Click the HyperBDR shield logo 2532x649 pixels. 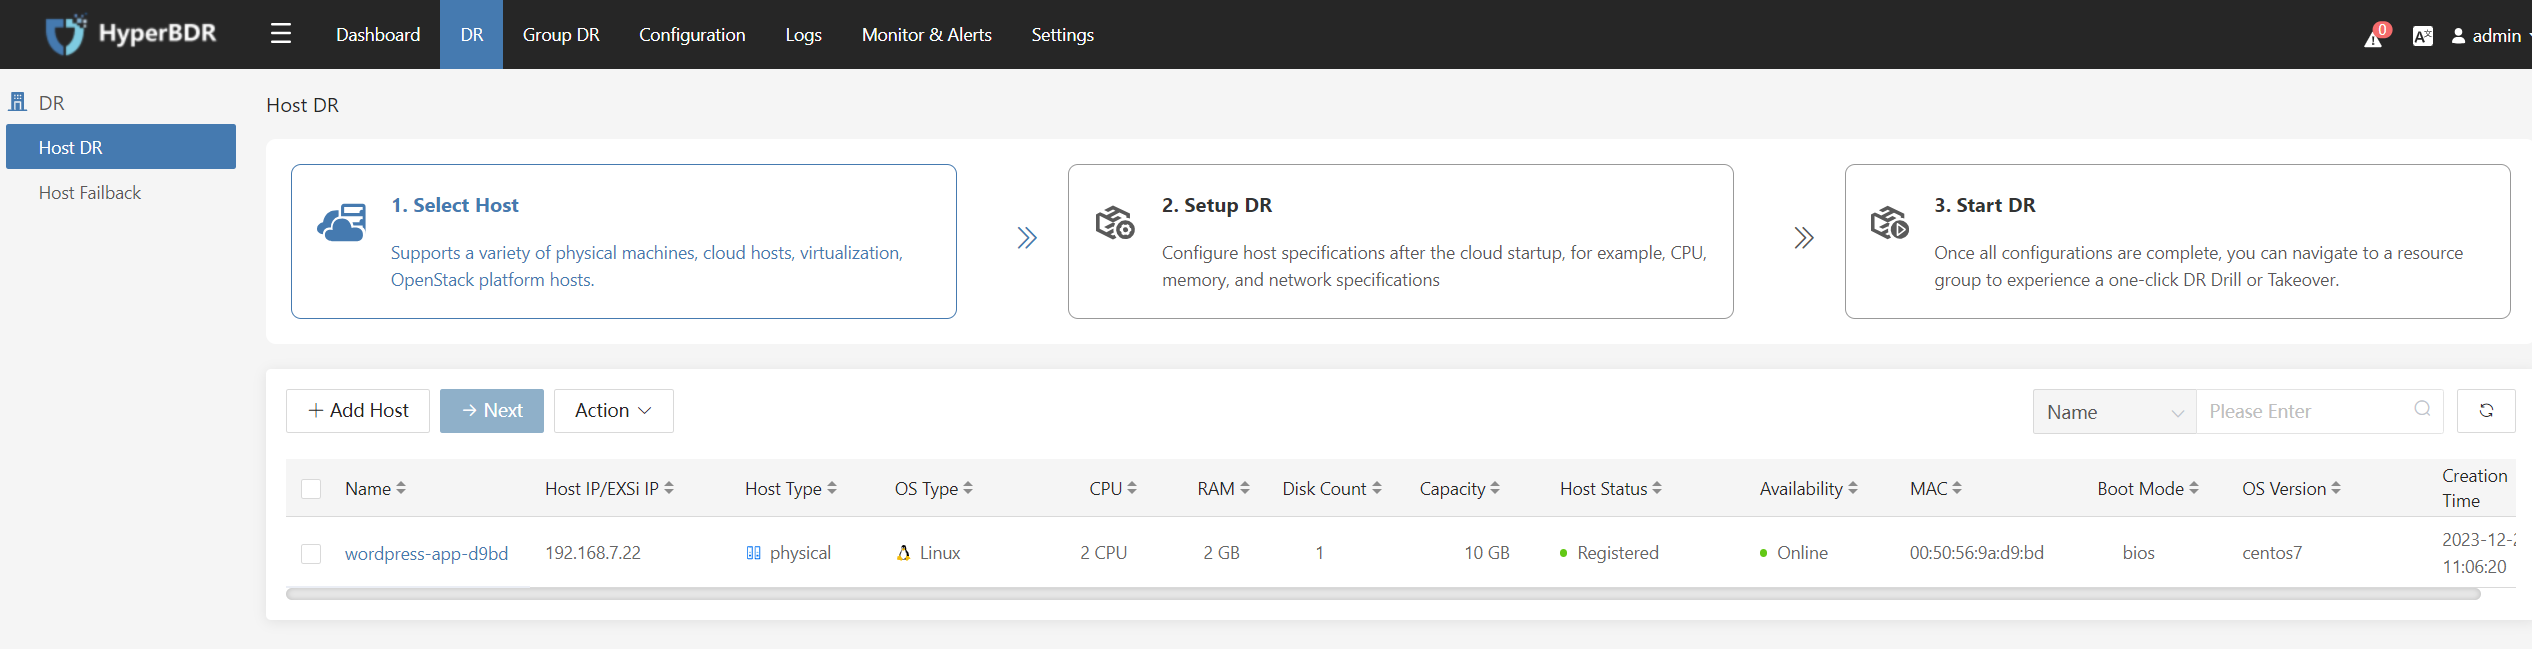[66, 34]
